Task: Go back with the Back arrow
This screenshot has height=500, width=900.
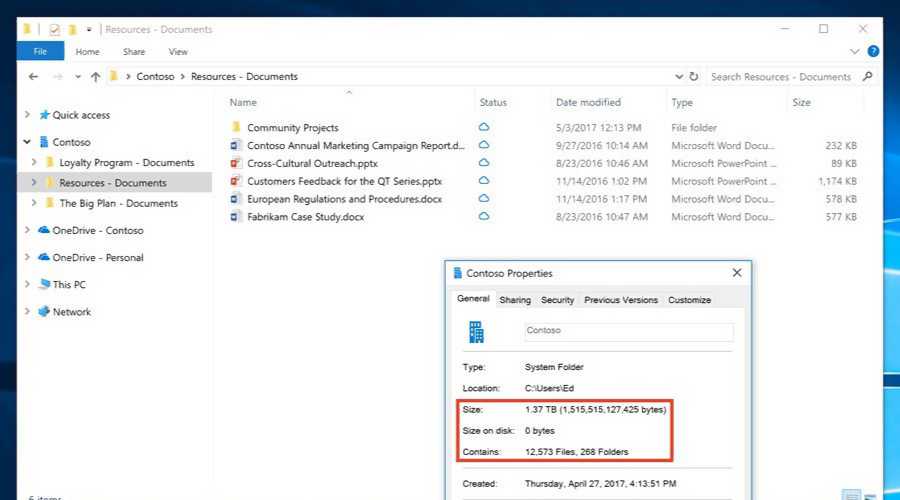Action: click(x=33, y=76)
